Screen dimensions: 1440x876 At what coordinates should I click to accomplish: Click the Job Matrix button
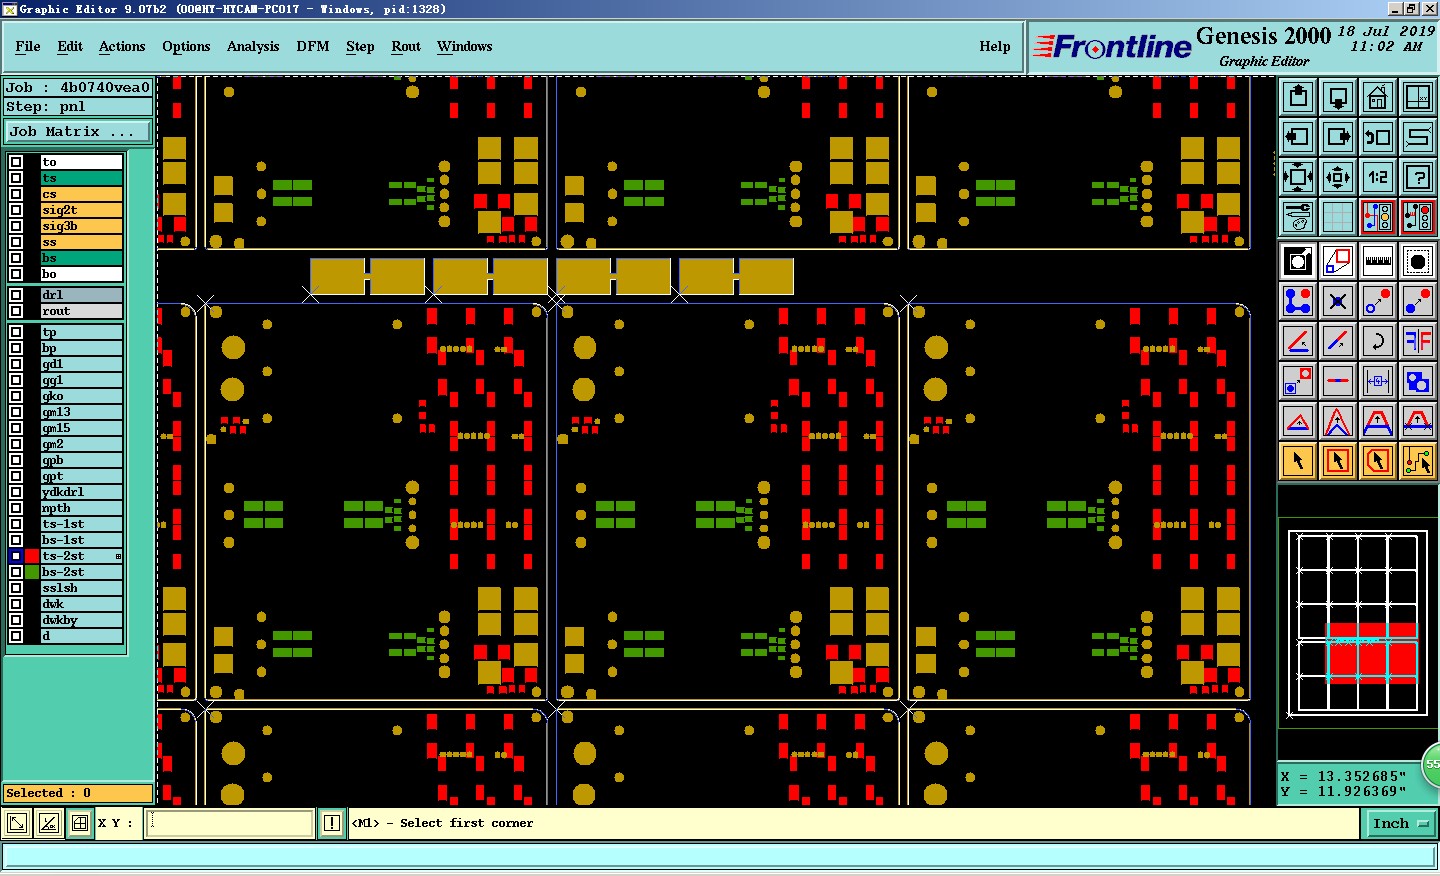pos(78,132)
